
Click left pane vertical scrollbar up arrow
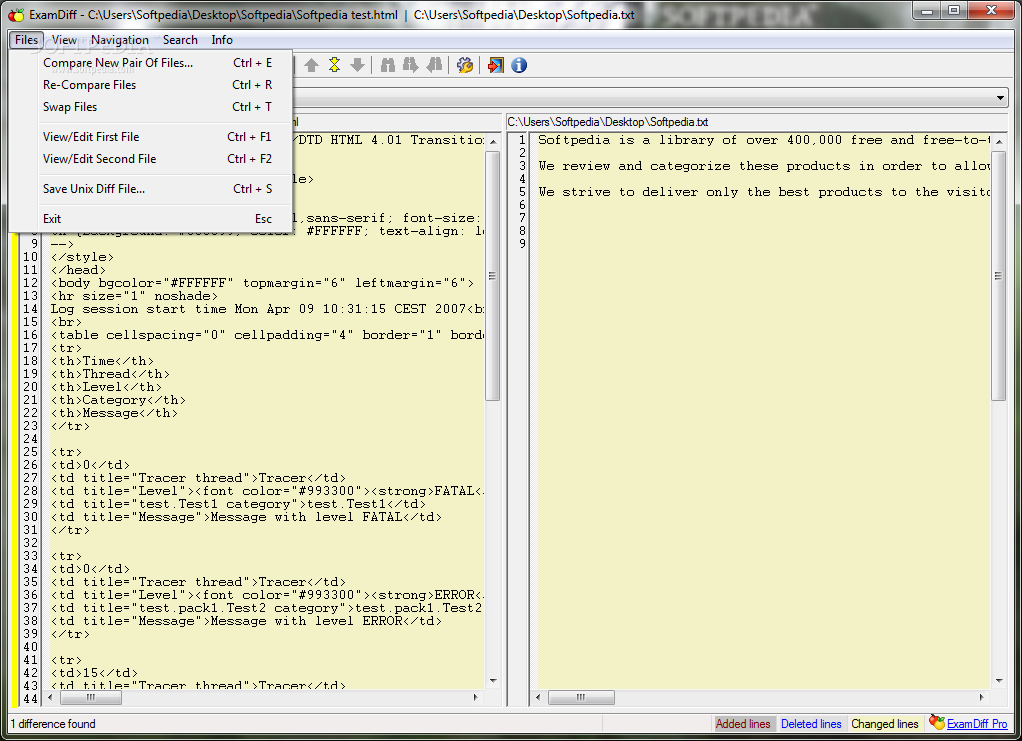(x=493, y=141)
